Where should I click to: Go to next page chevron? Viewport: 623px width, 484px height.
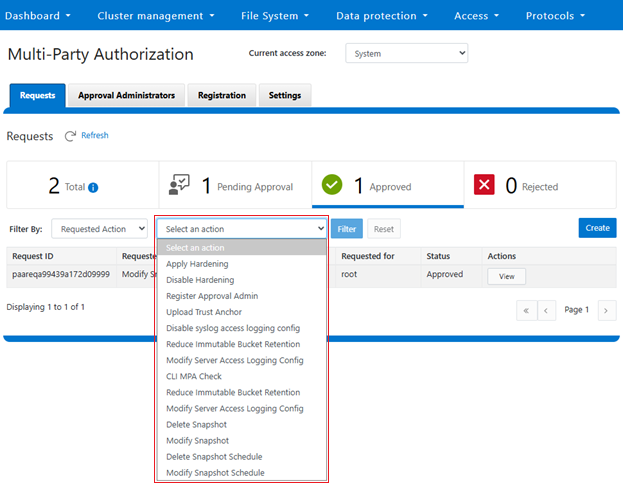coord(606,310)
